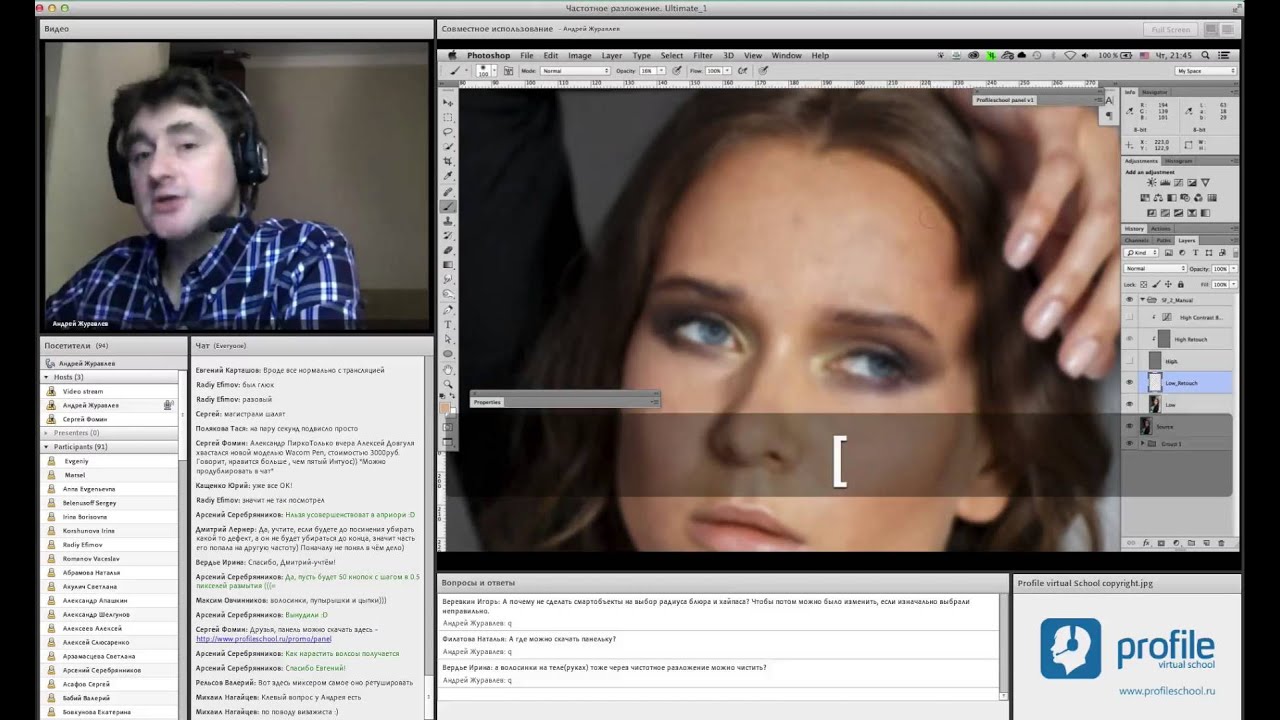1280x720 pixels.
Task: Open the profileschool.ru/promo/panel chat link
Action: click(263, 638)
